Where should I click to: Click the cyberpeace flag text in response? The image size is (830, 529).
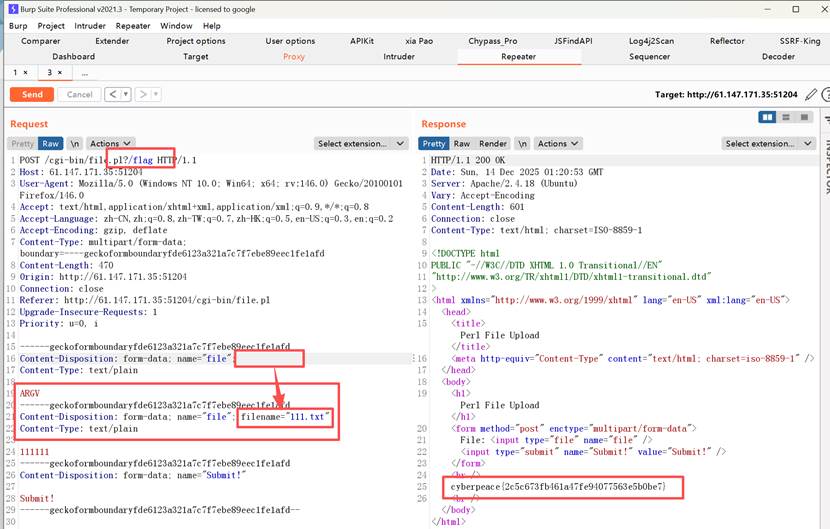point(558,486)
